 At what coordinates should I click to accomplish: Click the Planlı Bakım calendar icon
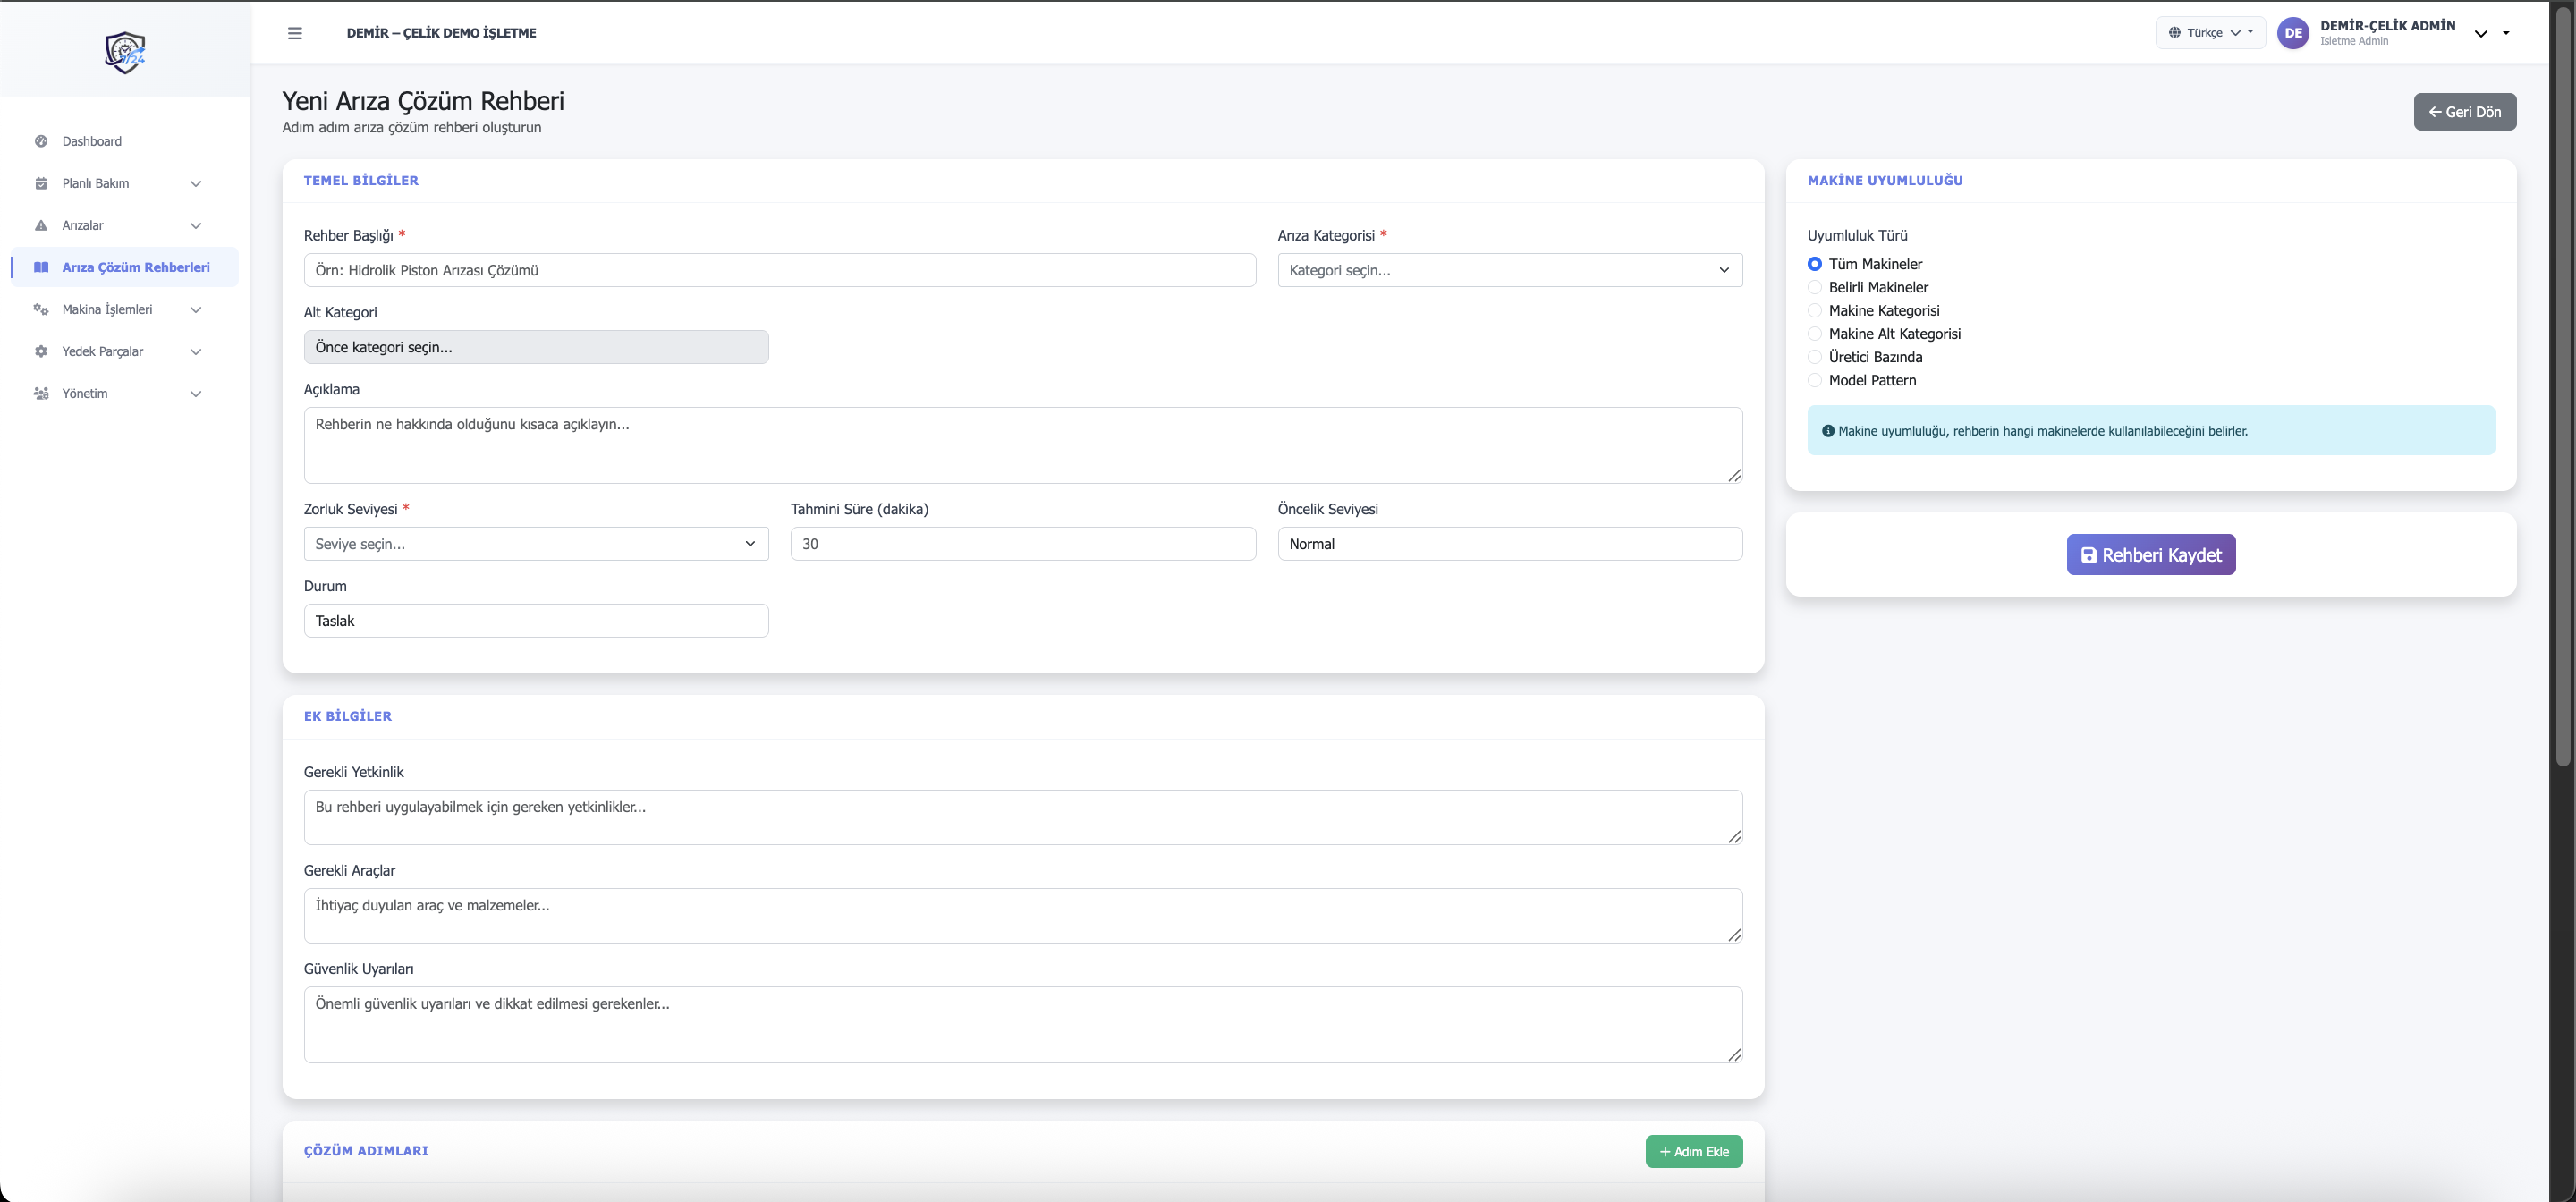click(x=41, y=183)
